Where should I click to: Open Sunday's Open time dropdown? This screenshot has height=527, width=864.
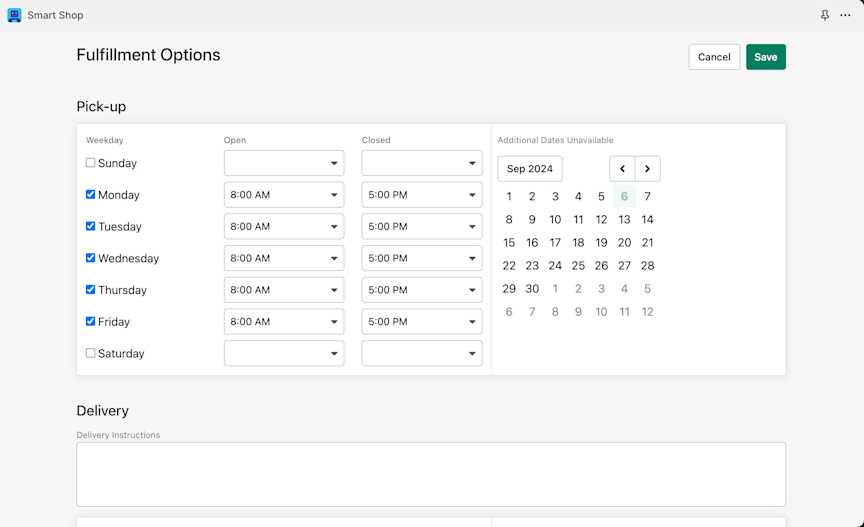(284, 163)
